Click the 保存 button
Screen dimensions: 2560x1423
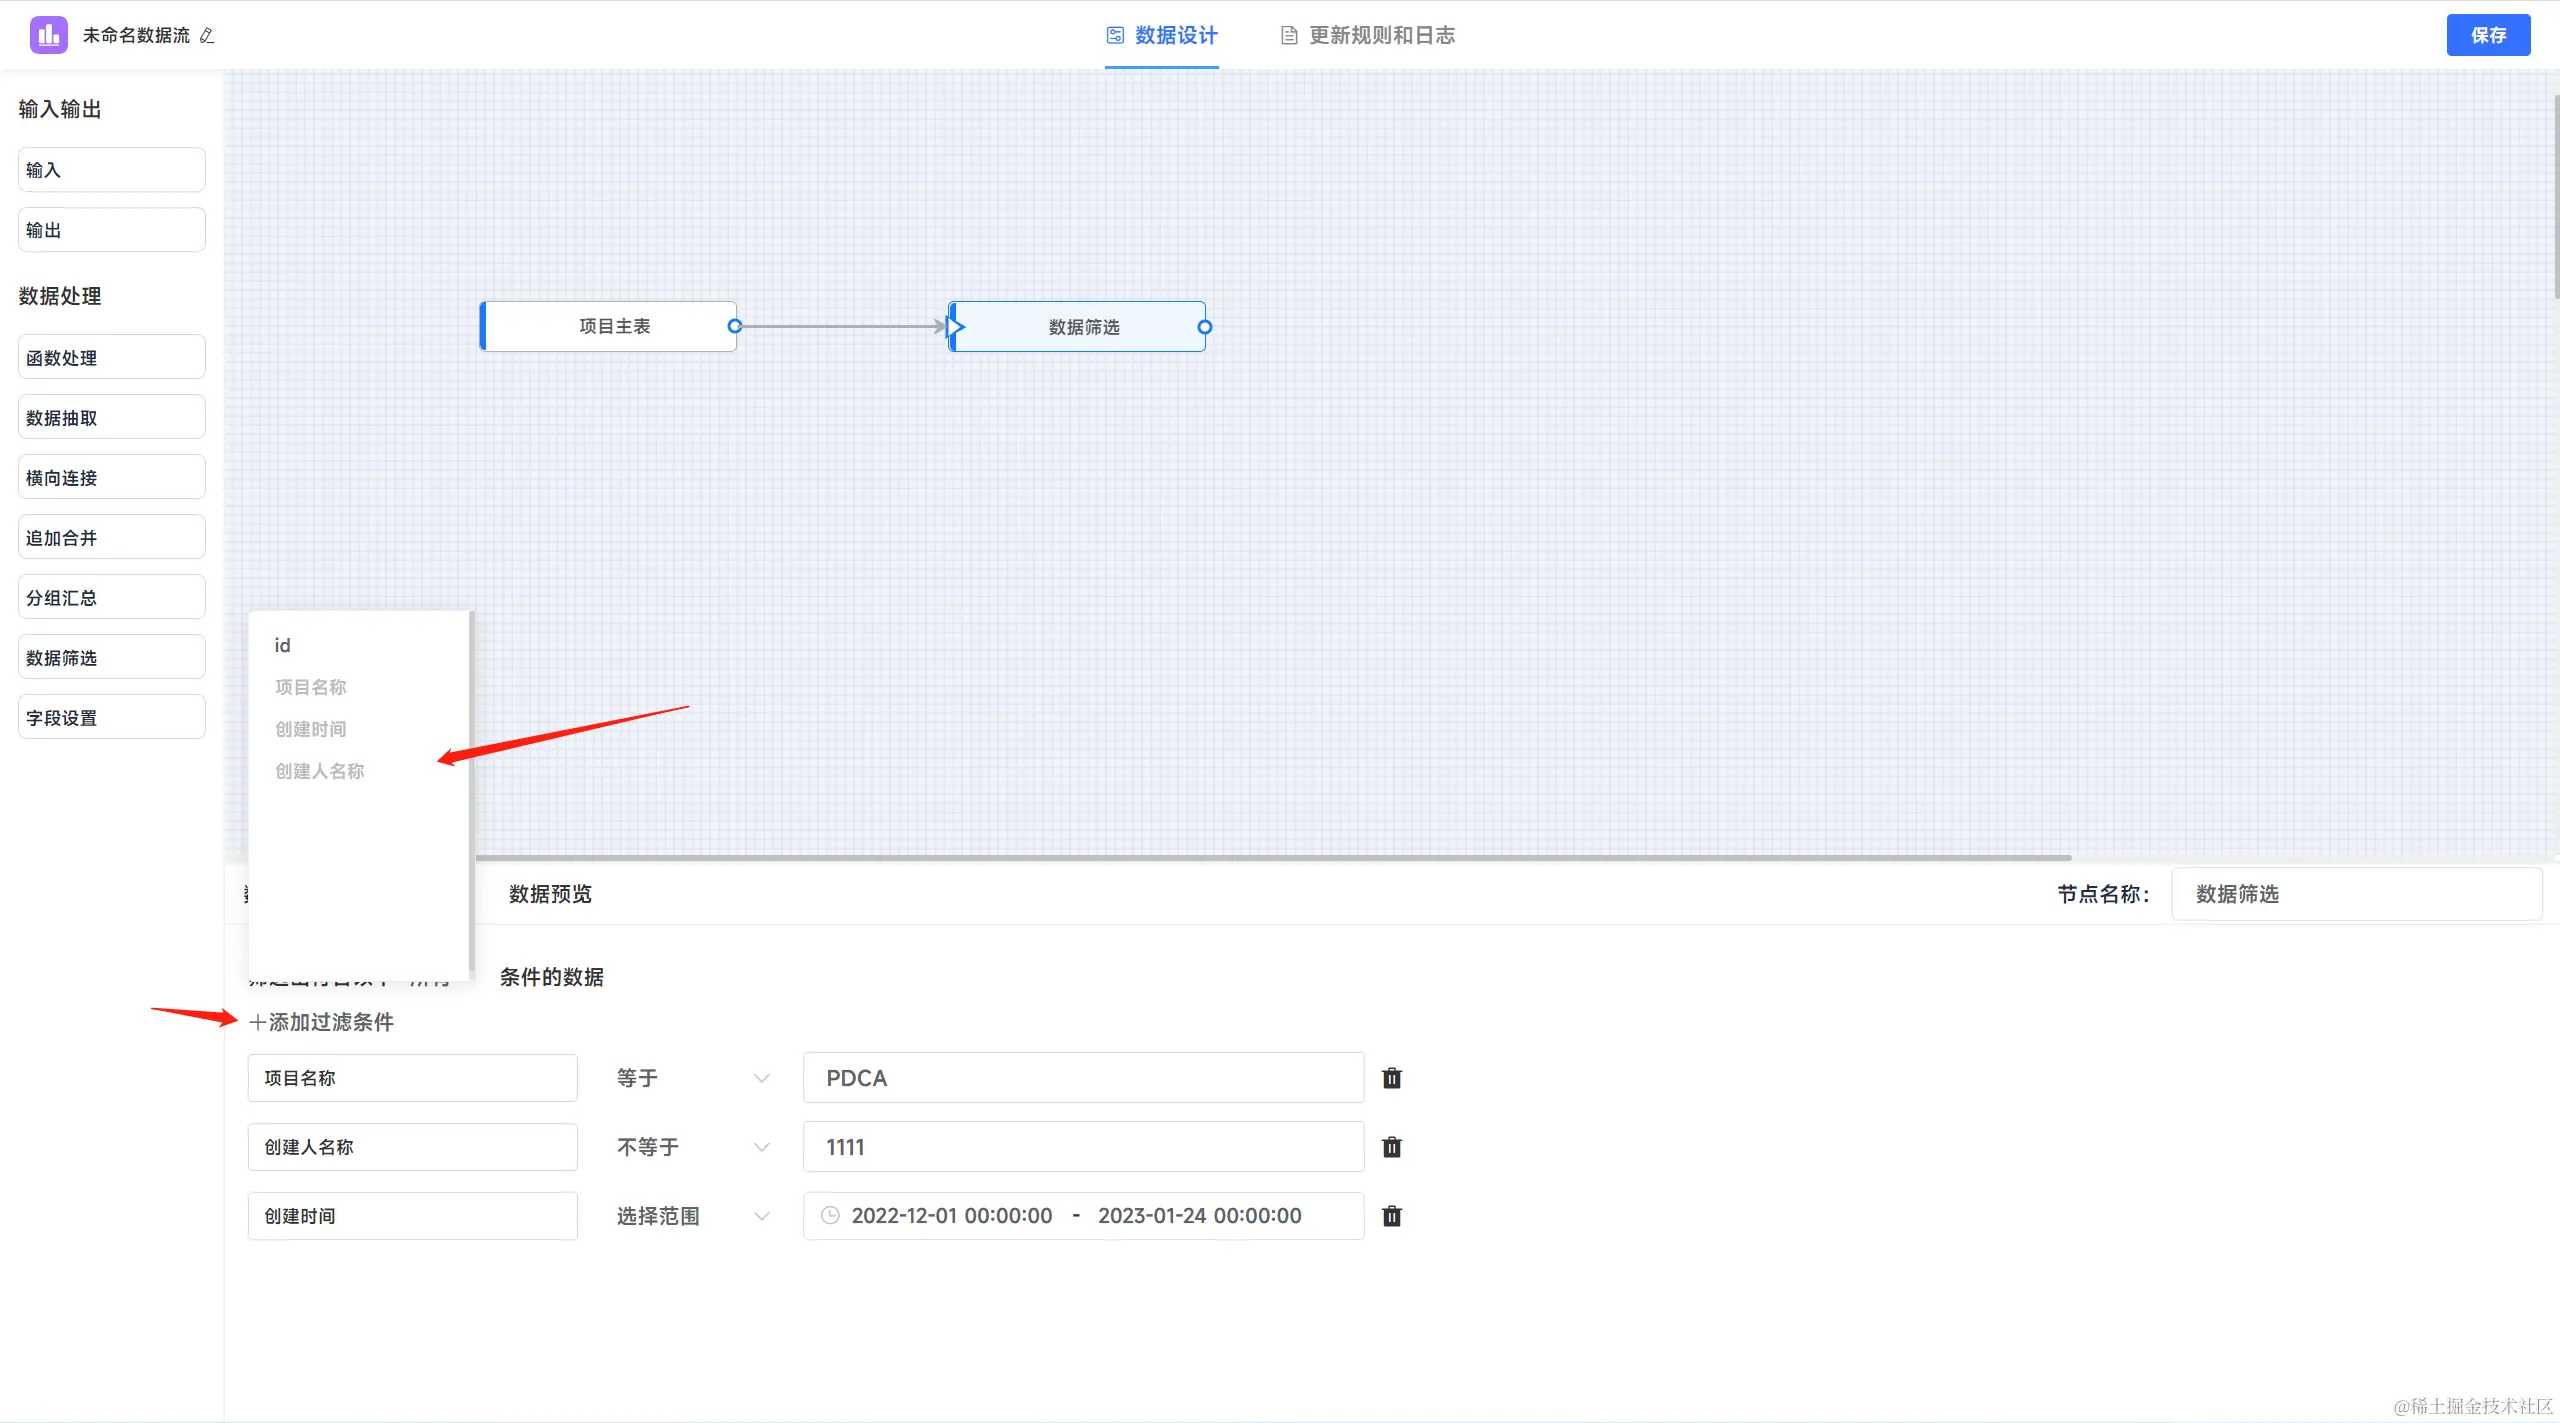[2487, 36]
